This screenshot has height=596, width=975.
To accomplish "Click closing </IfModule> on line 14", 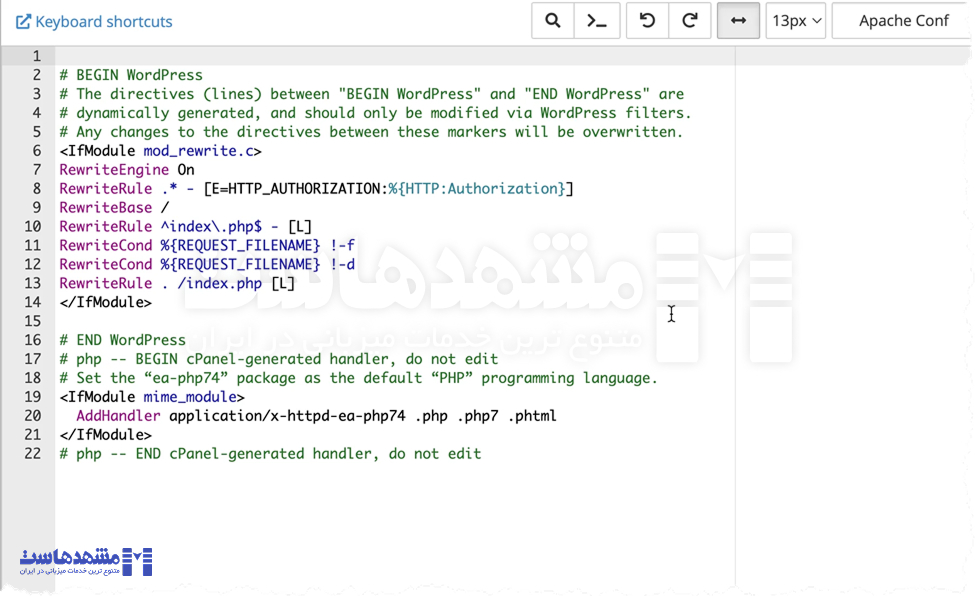I will (x=105, y=302).
